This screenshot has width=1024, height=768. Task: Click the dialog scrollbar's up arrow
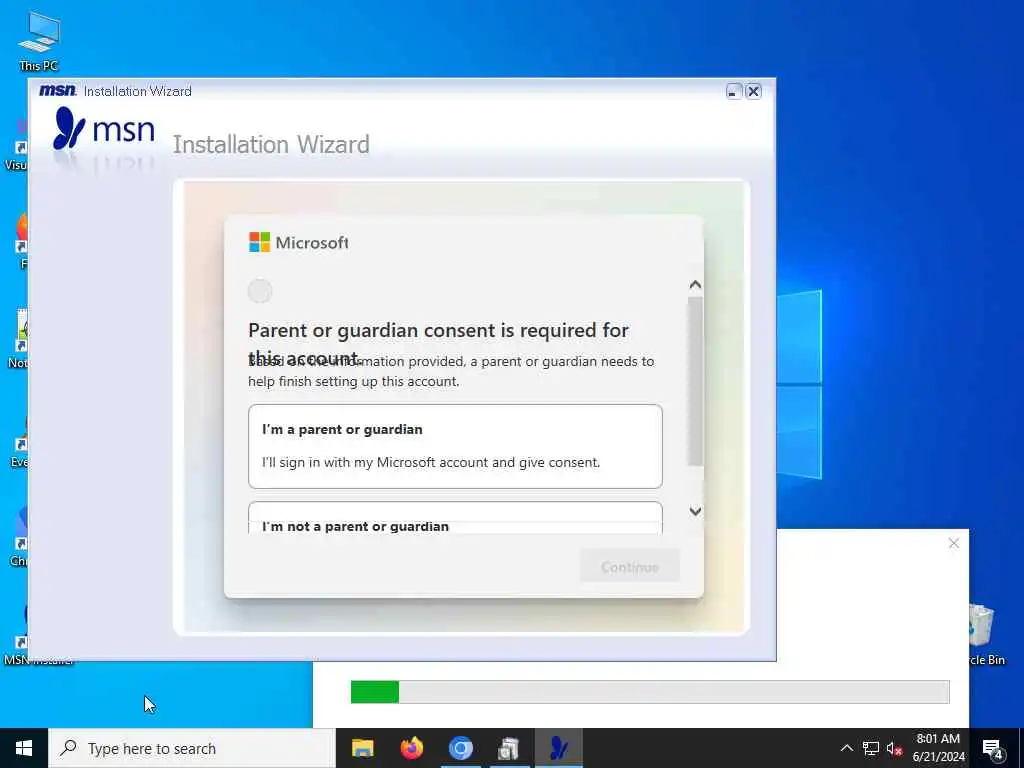[696, 285]
